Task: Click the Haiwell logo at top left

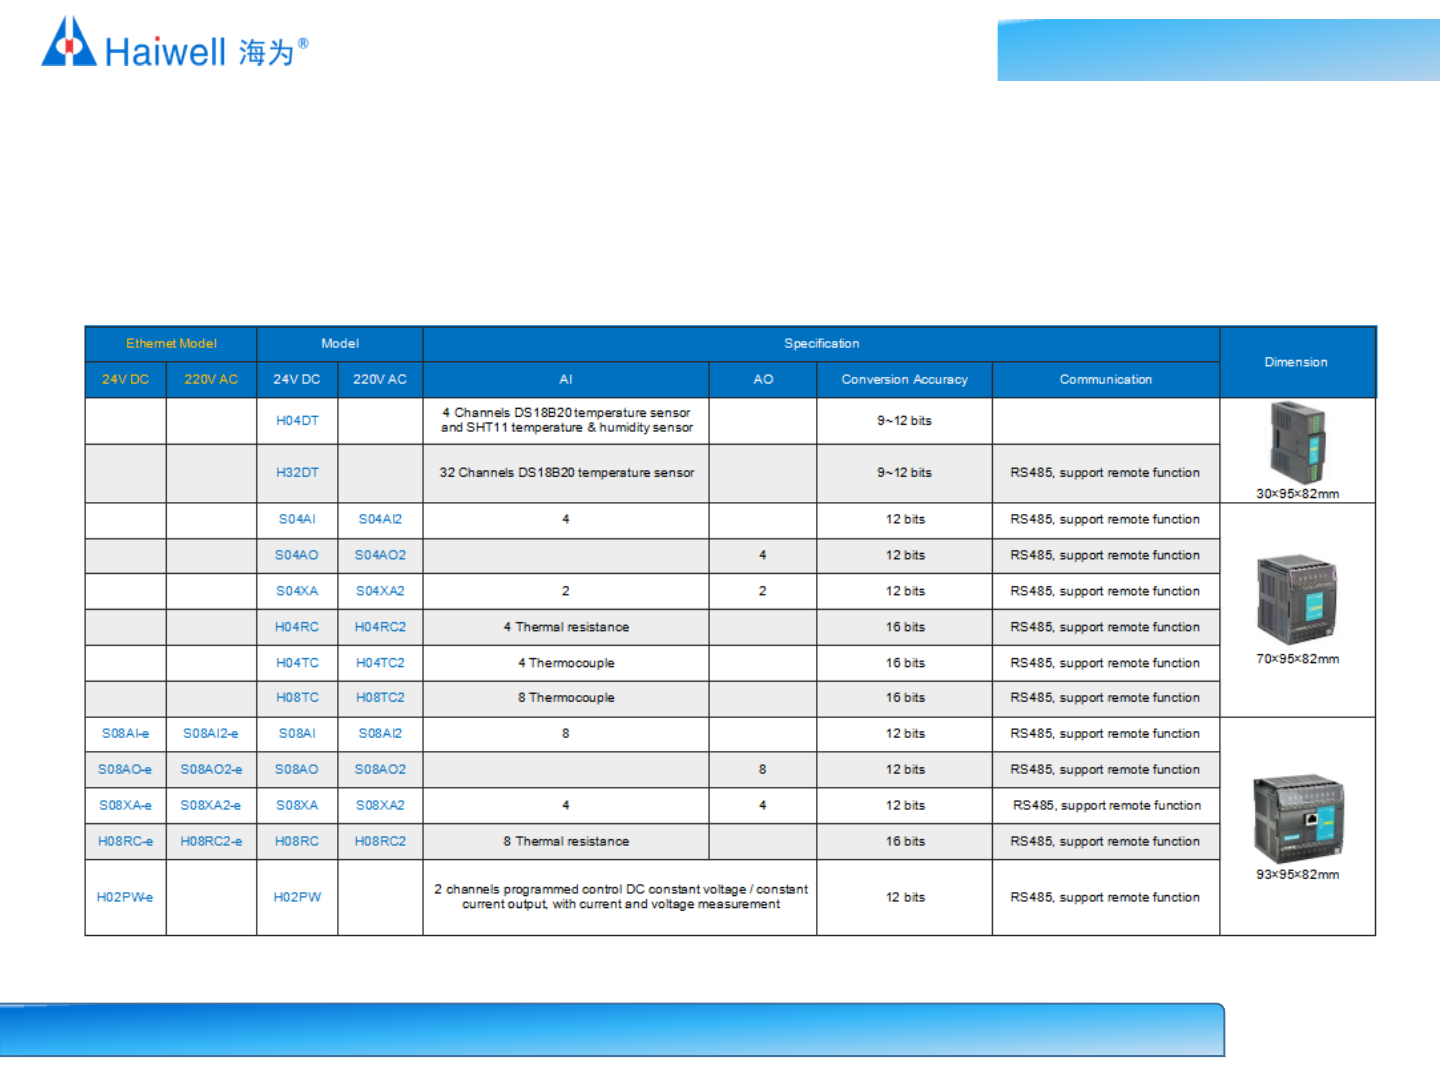Action: click(x=174, y=43)
